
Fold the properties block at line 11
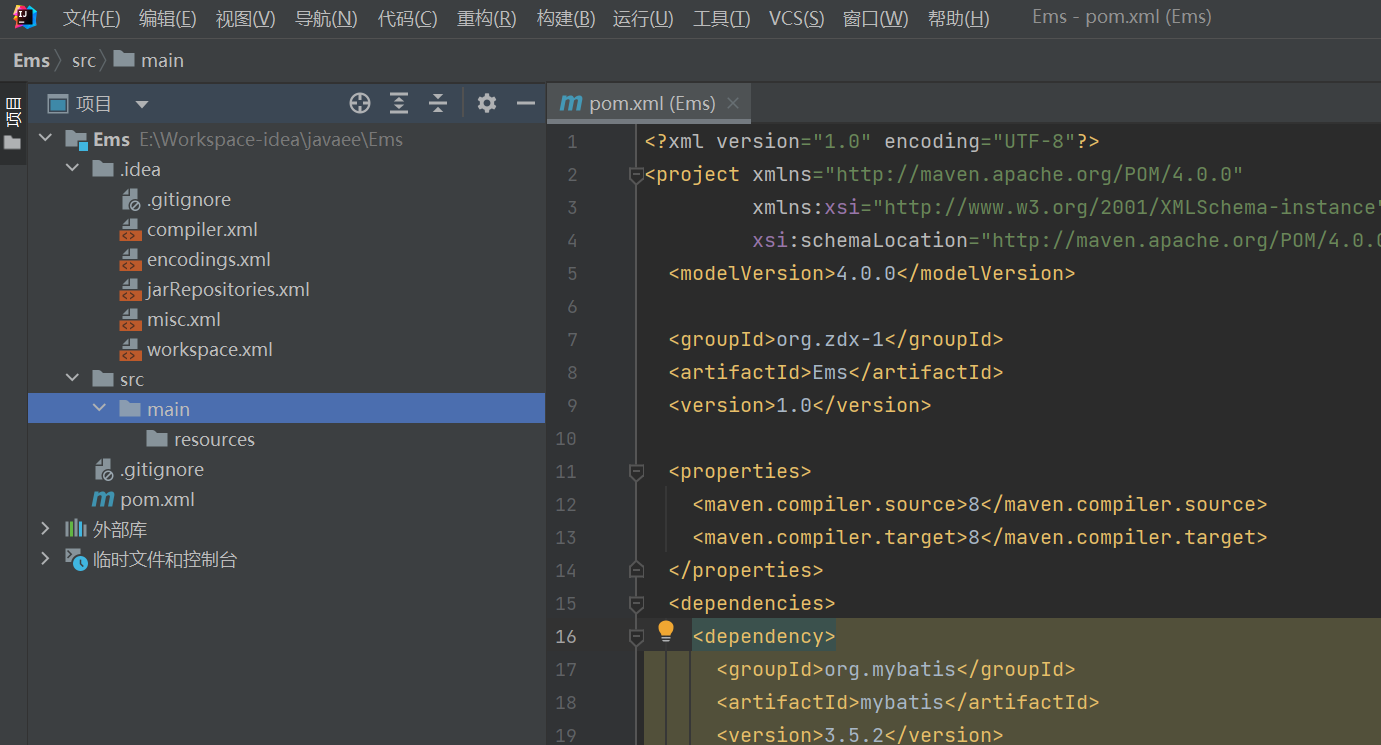point(636,471)
